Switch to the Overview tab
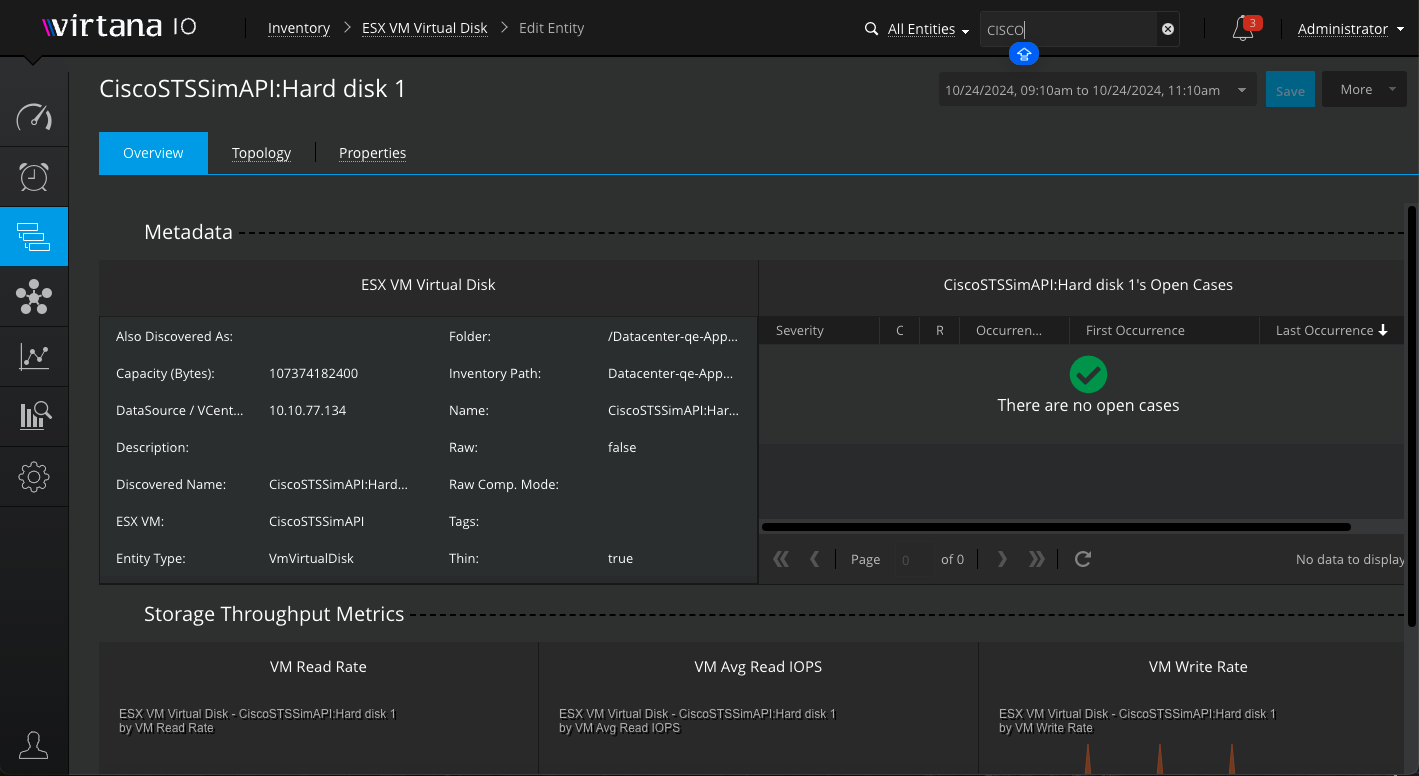Image resolution: width=1419 pixels, height=776 pixels. click(153, 153)
